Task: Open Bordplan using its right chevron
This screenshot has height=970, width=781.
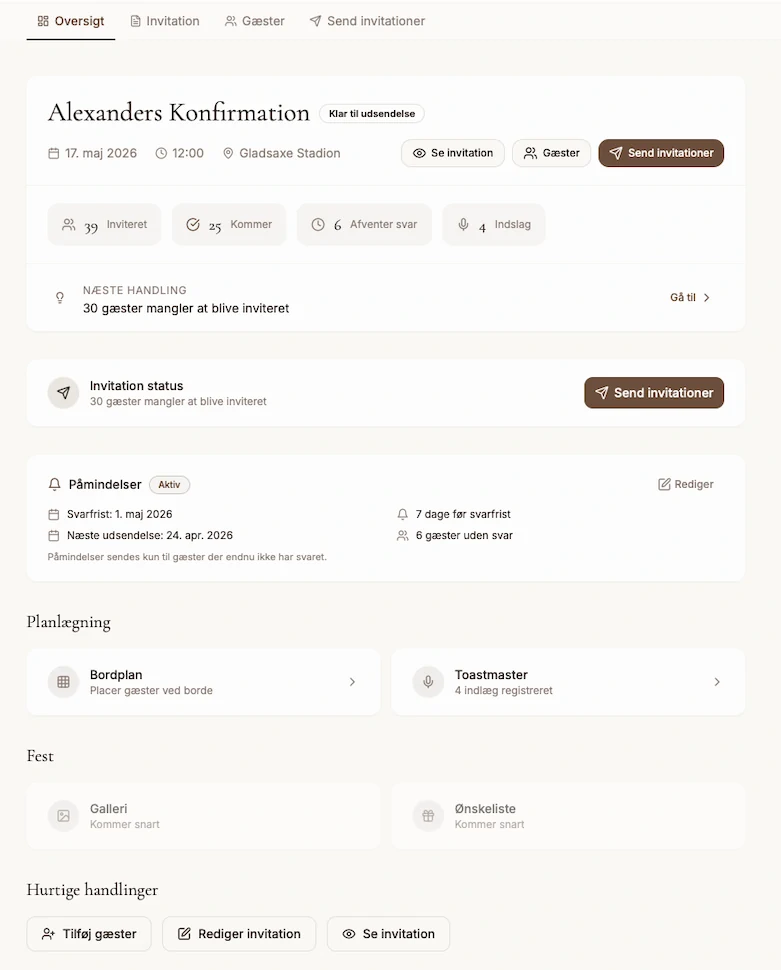Action: (352, 681)
